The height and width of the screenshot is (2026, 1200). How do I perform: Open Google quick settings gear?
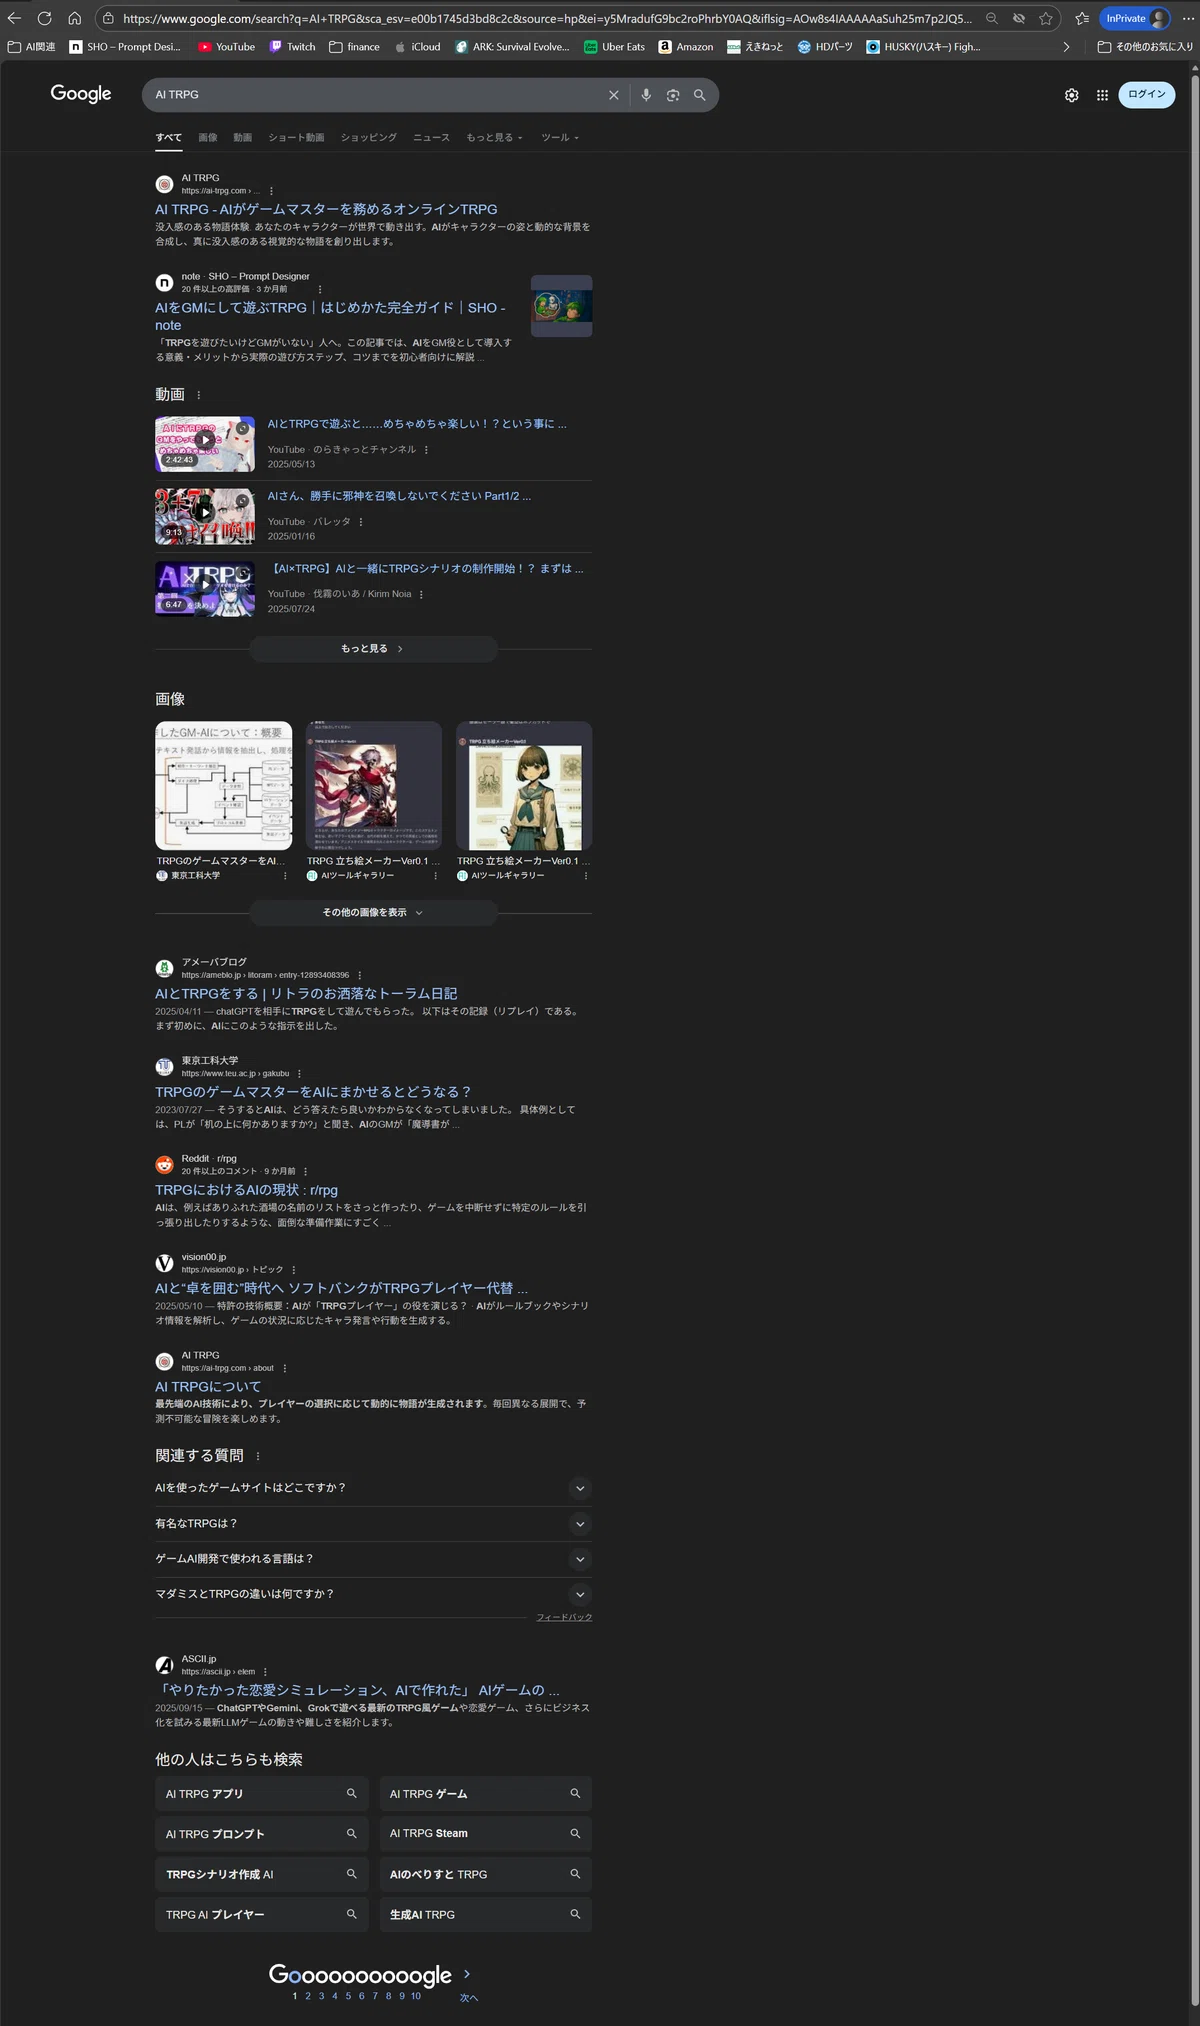1072,95
